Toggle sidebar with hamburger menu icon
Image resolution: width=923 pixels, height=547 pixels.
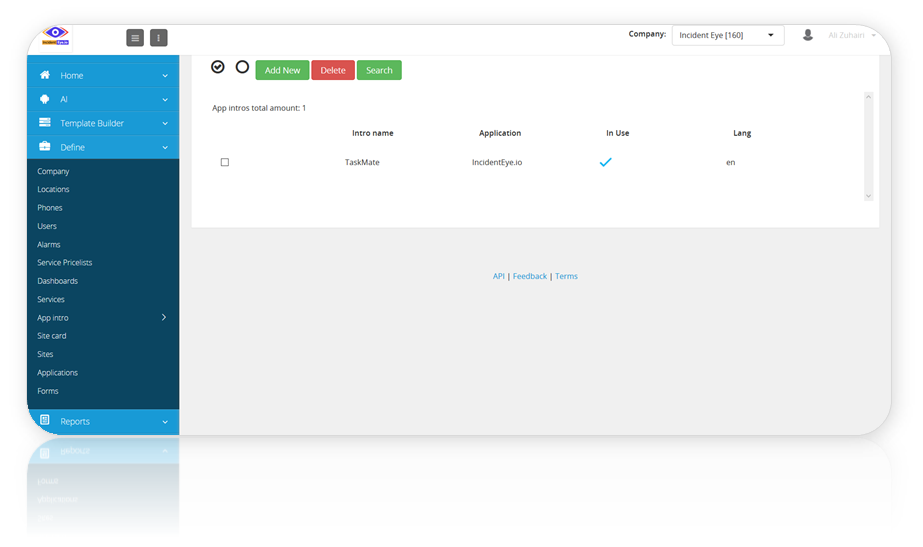point(135,38)
